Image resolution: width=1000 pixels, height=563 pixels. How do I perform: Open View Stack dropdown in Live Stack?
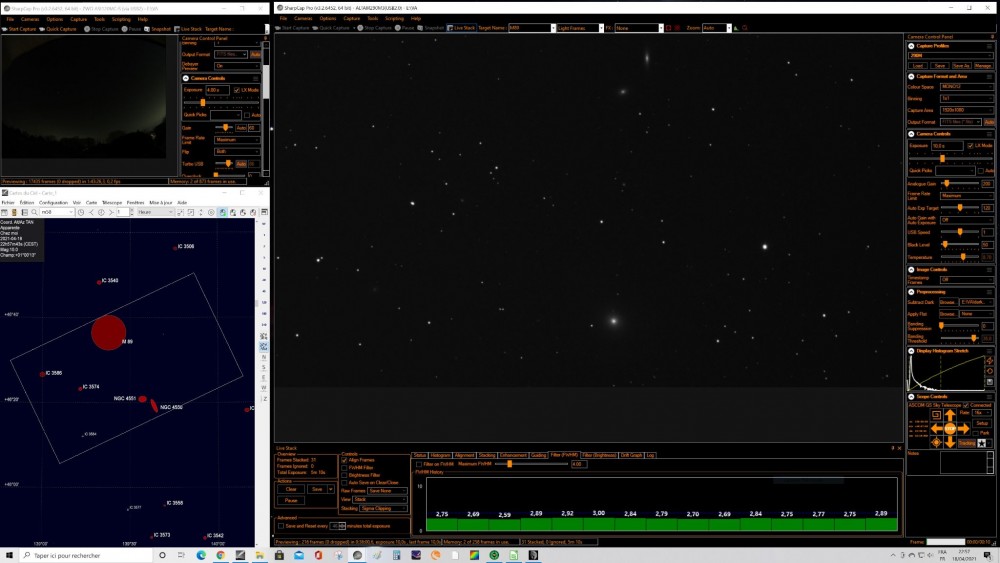(380, 499)
